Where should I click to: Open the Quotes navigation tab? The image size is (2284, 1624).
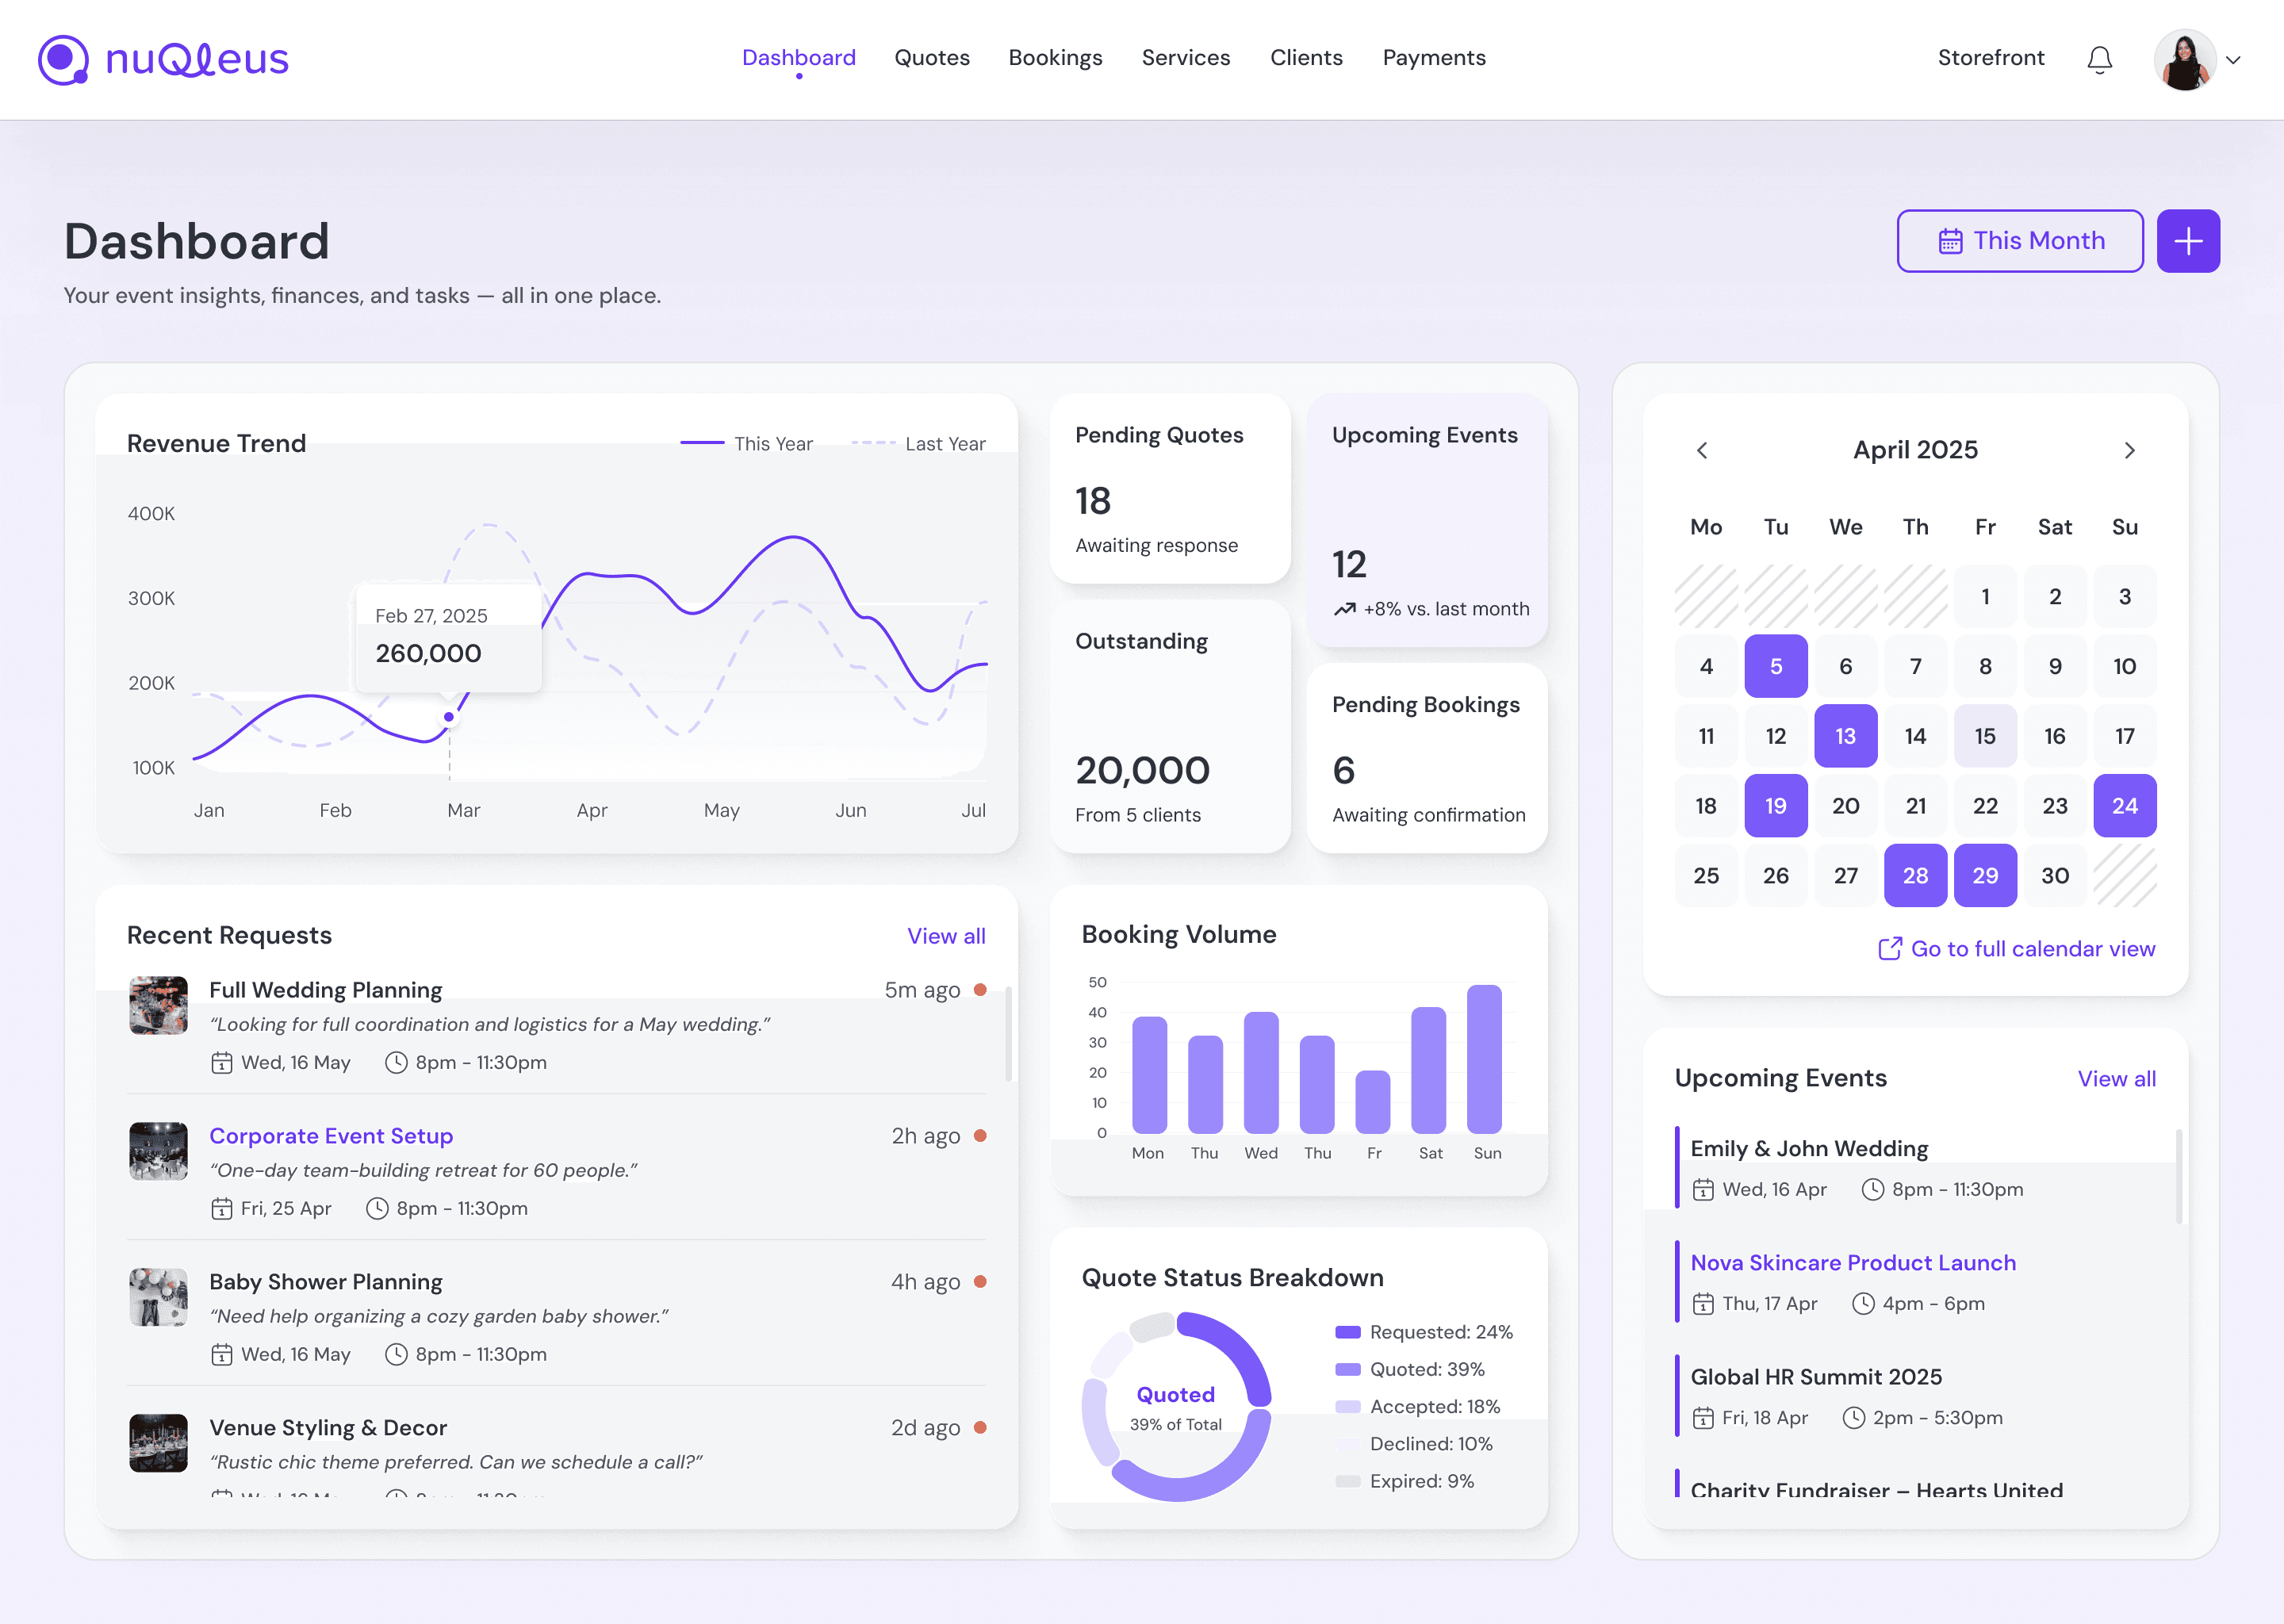click(931, 58)
